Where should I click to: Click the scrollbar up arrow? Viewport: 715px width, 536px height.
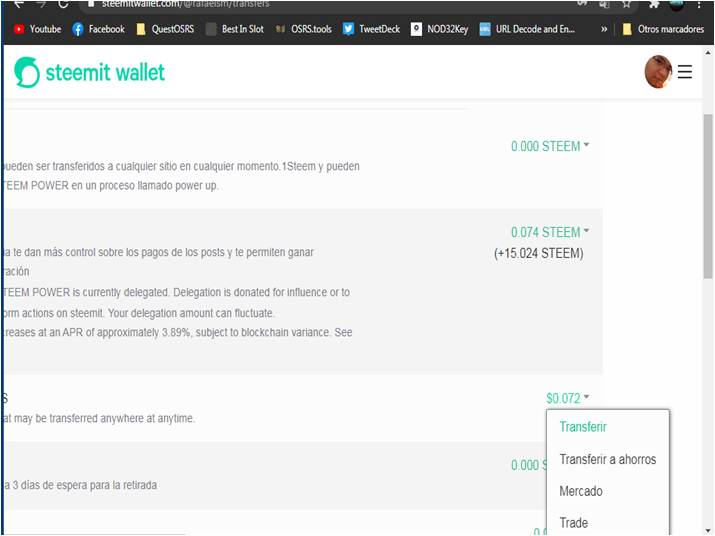click(708, 53)
